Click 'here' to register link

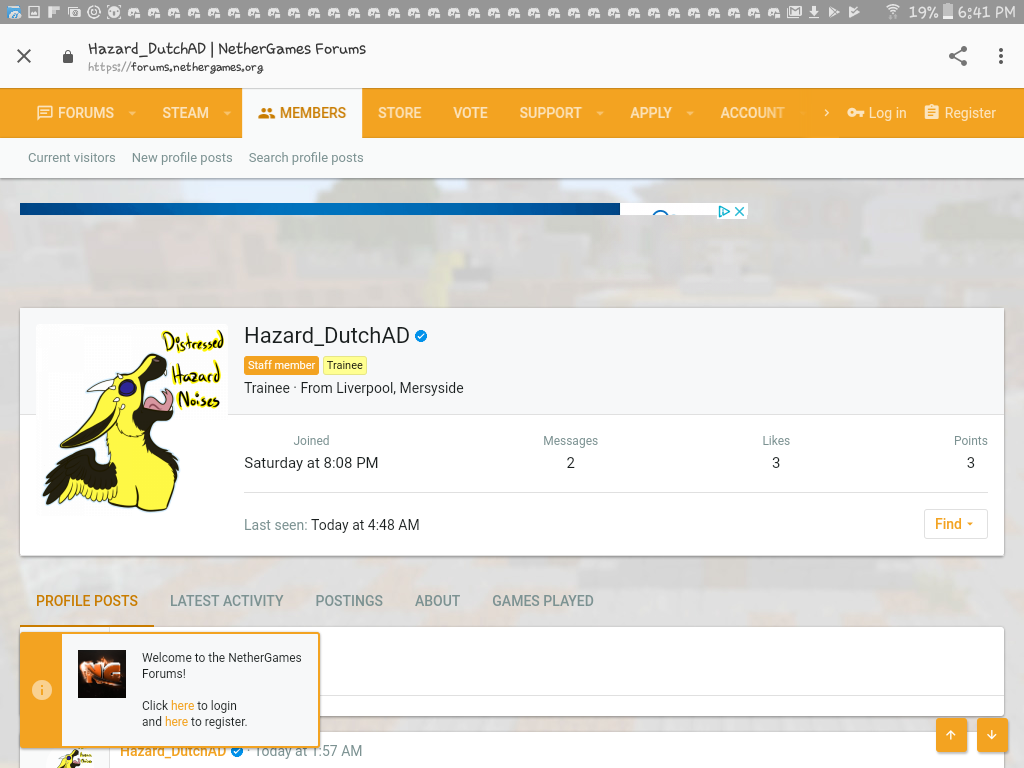(176, 722)
